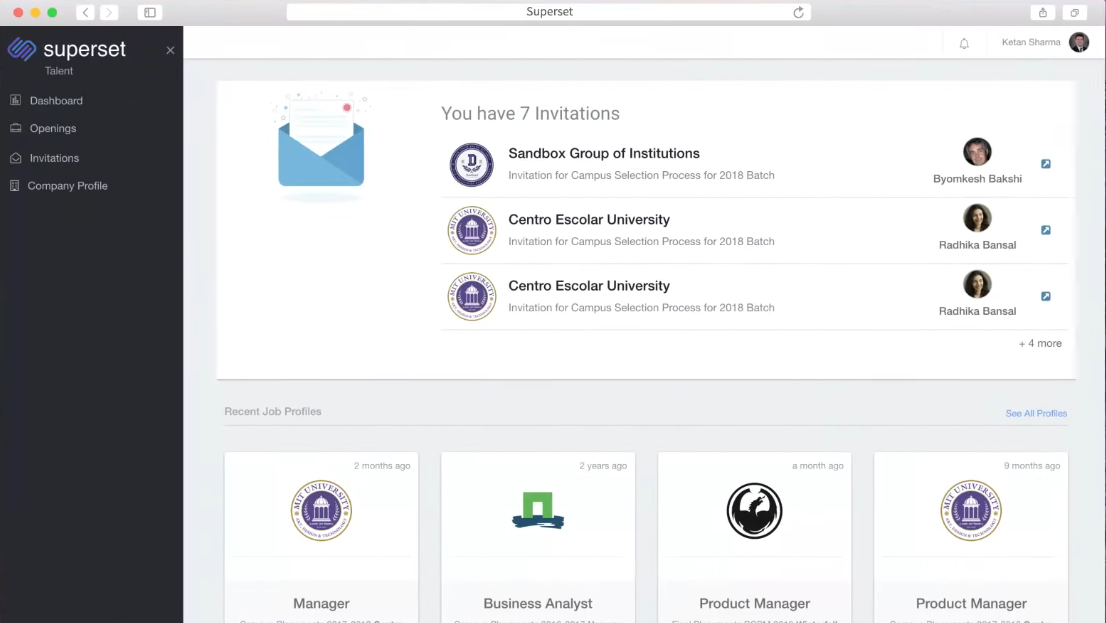Click the browser tabs overview icon
The width and height of the screenshot is (1106, 623).
1074,12
